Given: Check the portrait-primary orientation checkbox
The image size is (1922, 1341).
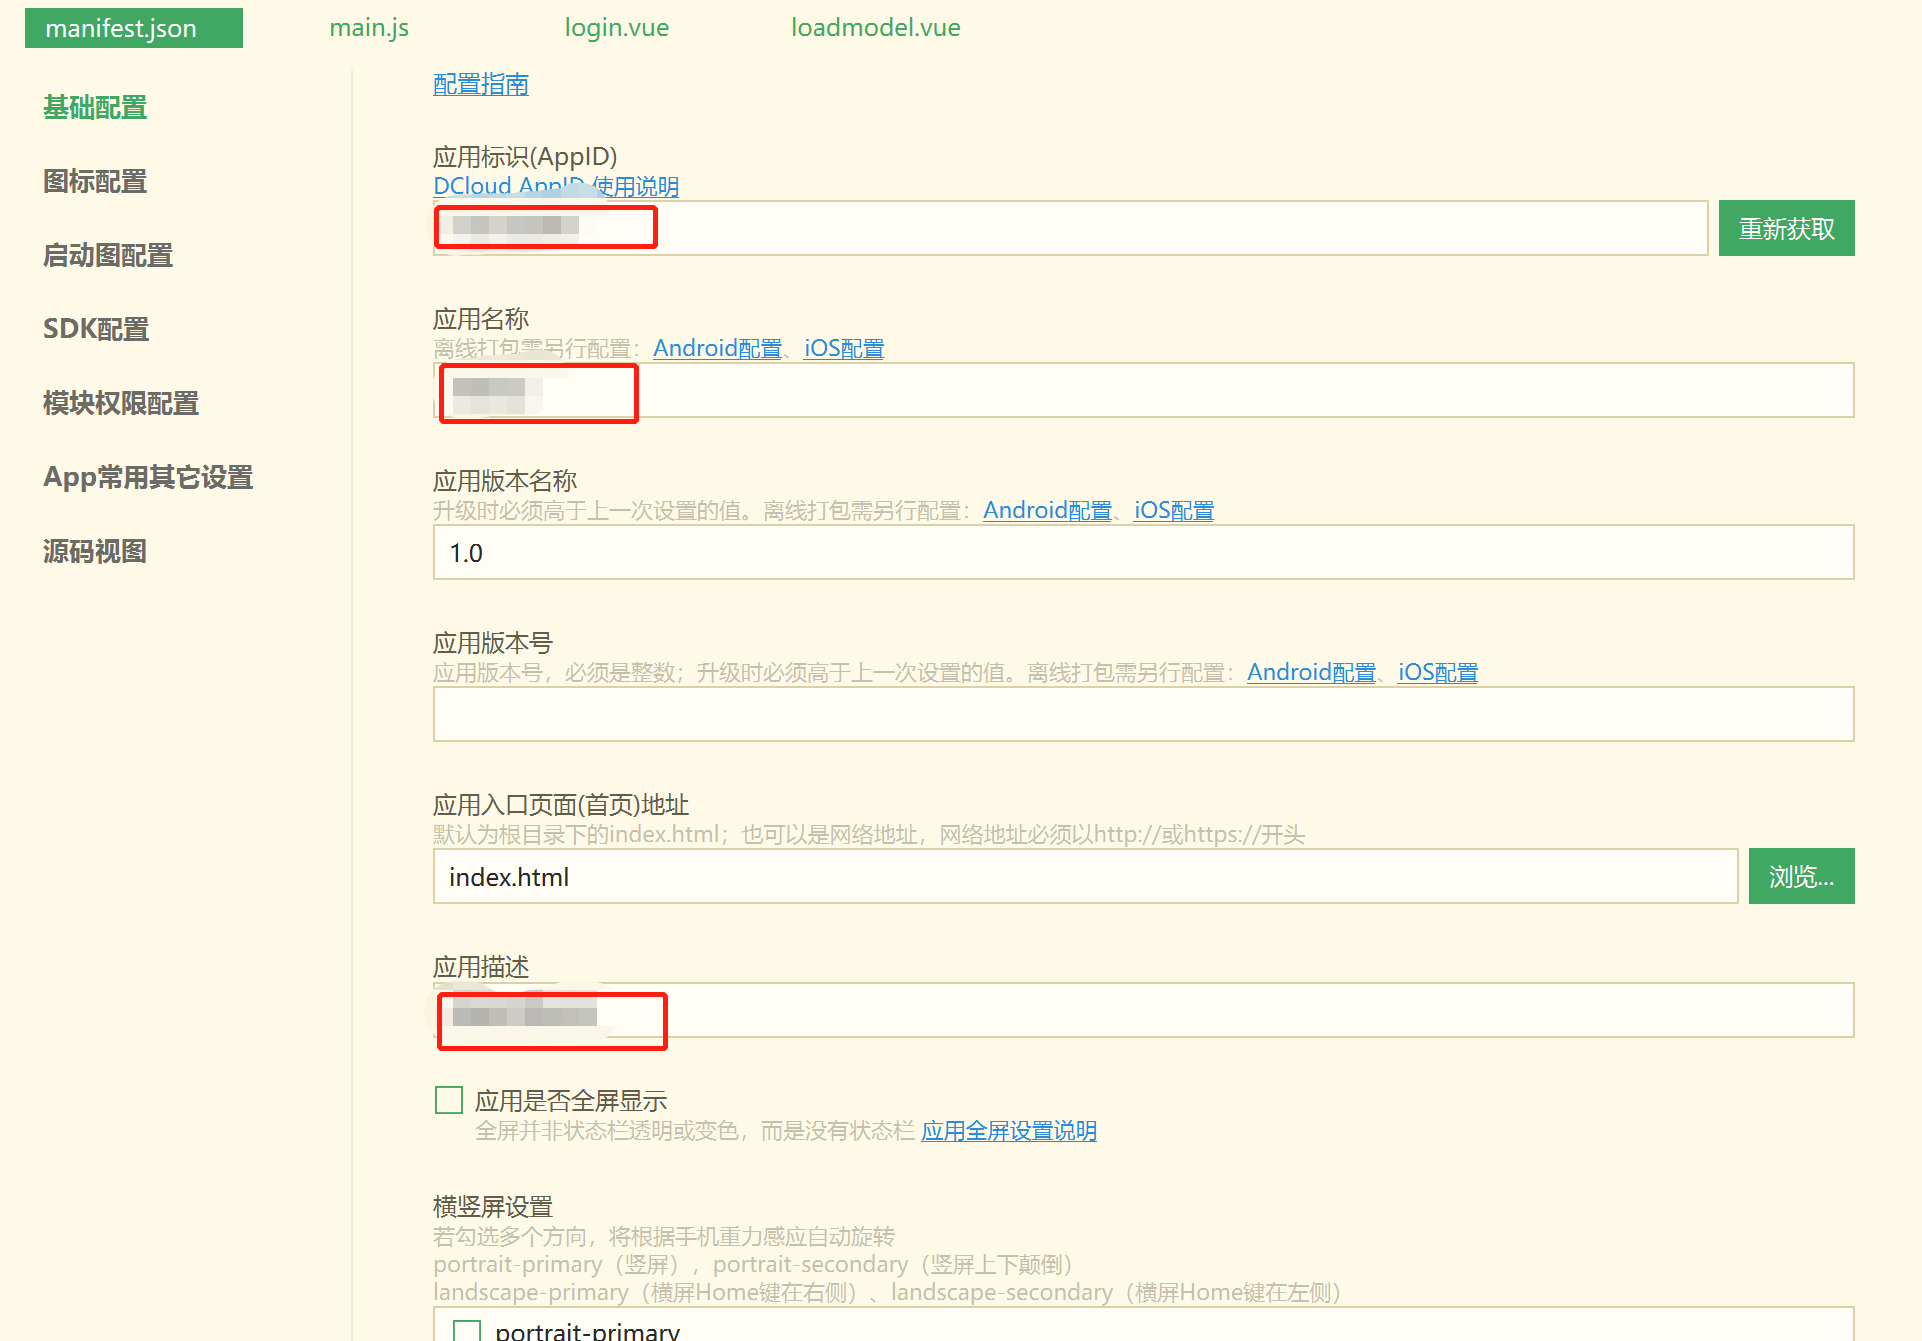Looking at the screenshot, I should pyautogui.click(x=466, y=1330).
